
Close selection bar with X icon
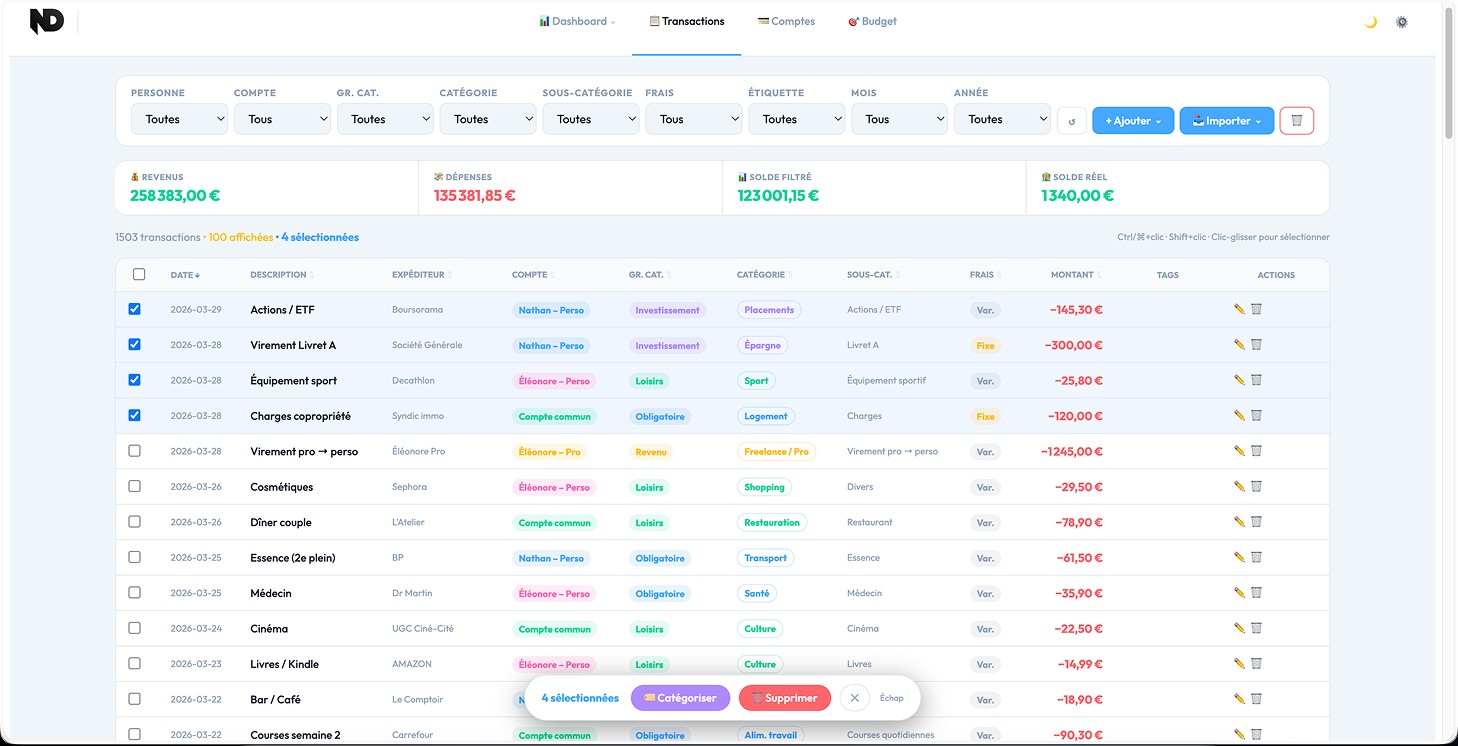854,698
